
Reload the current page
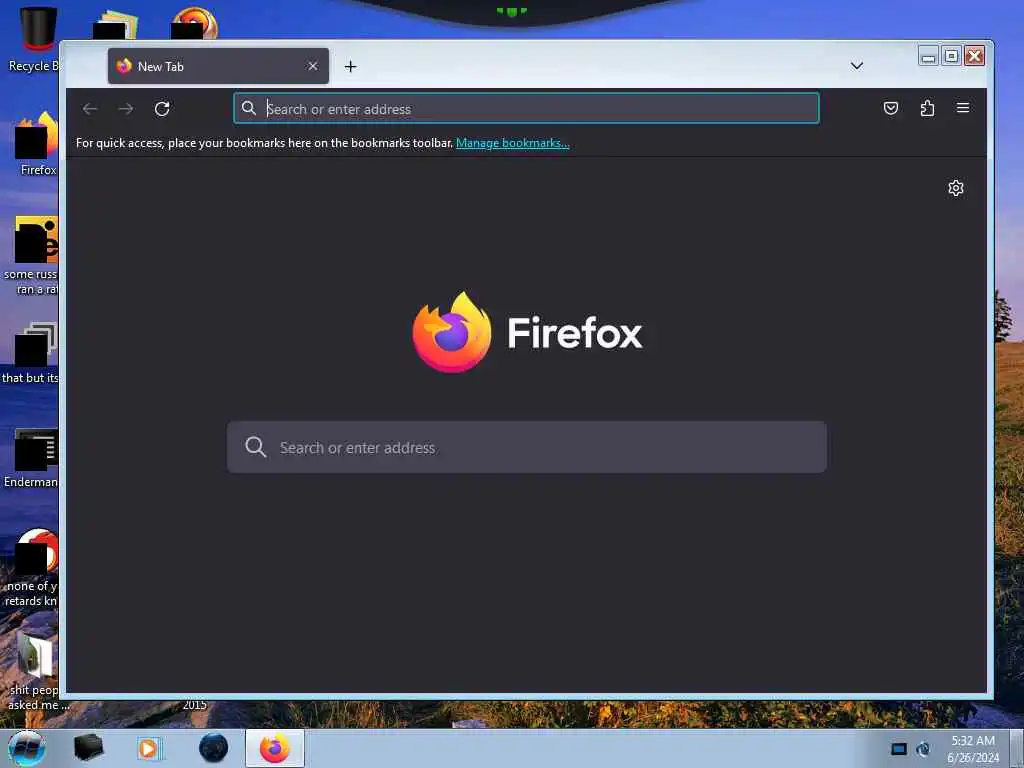[162, 108]
